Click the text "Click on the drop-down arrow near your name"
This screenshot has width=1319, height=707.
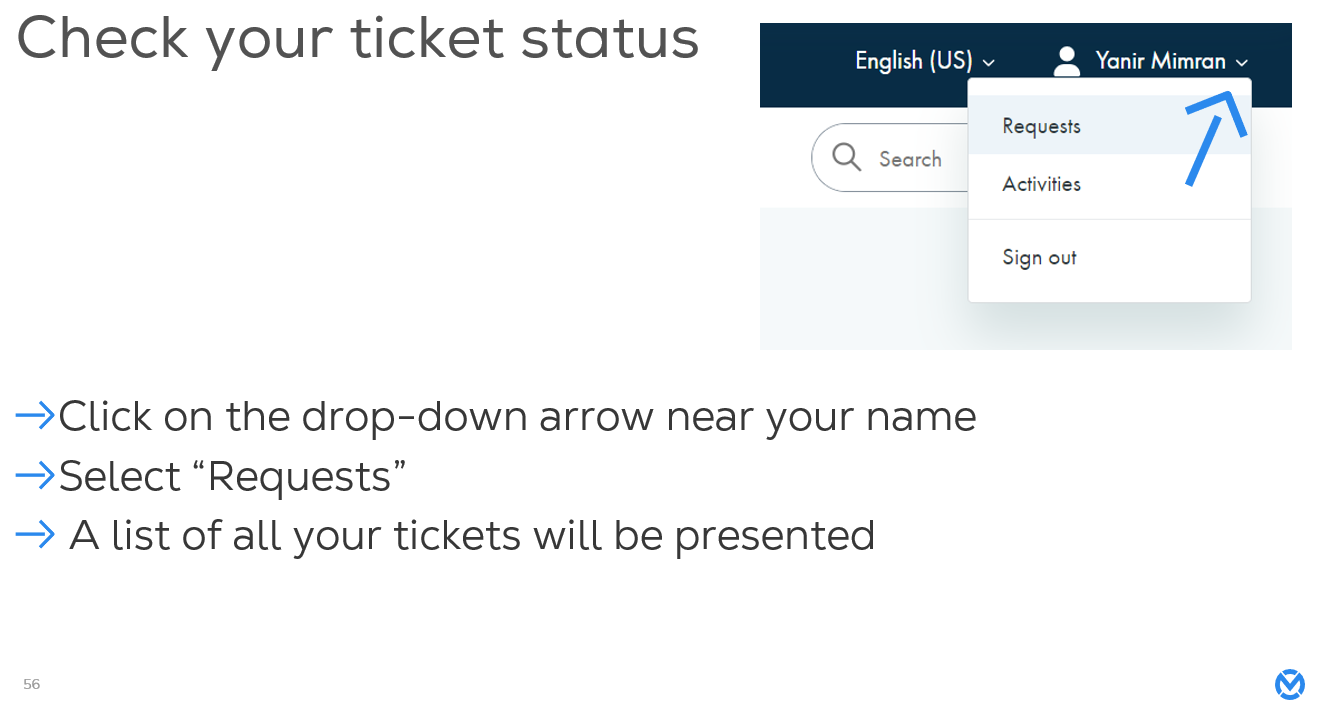pyautogui.click(x=517, y=416)
